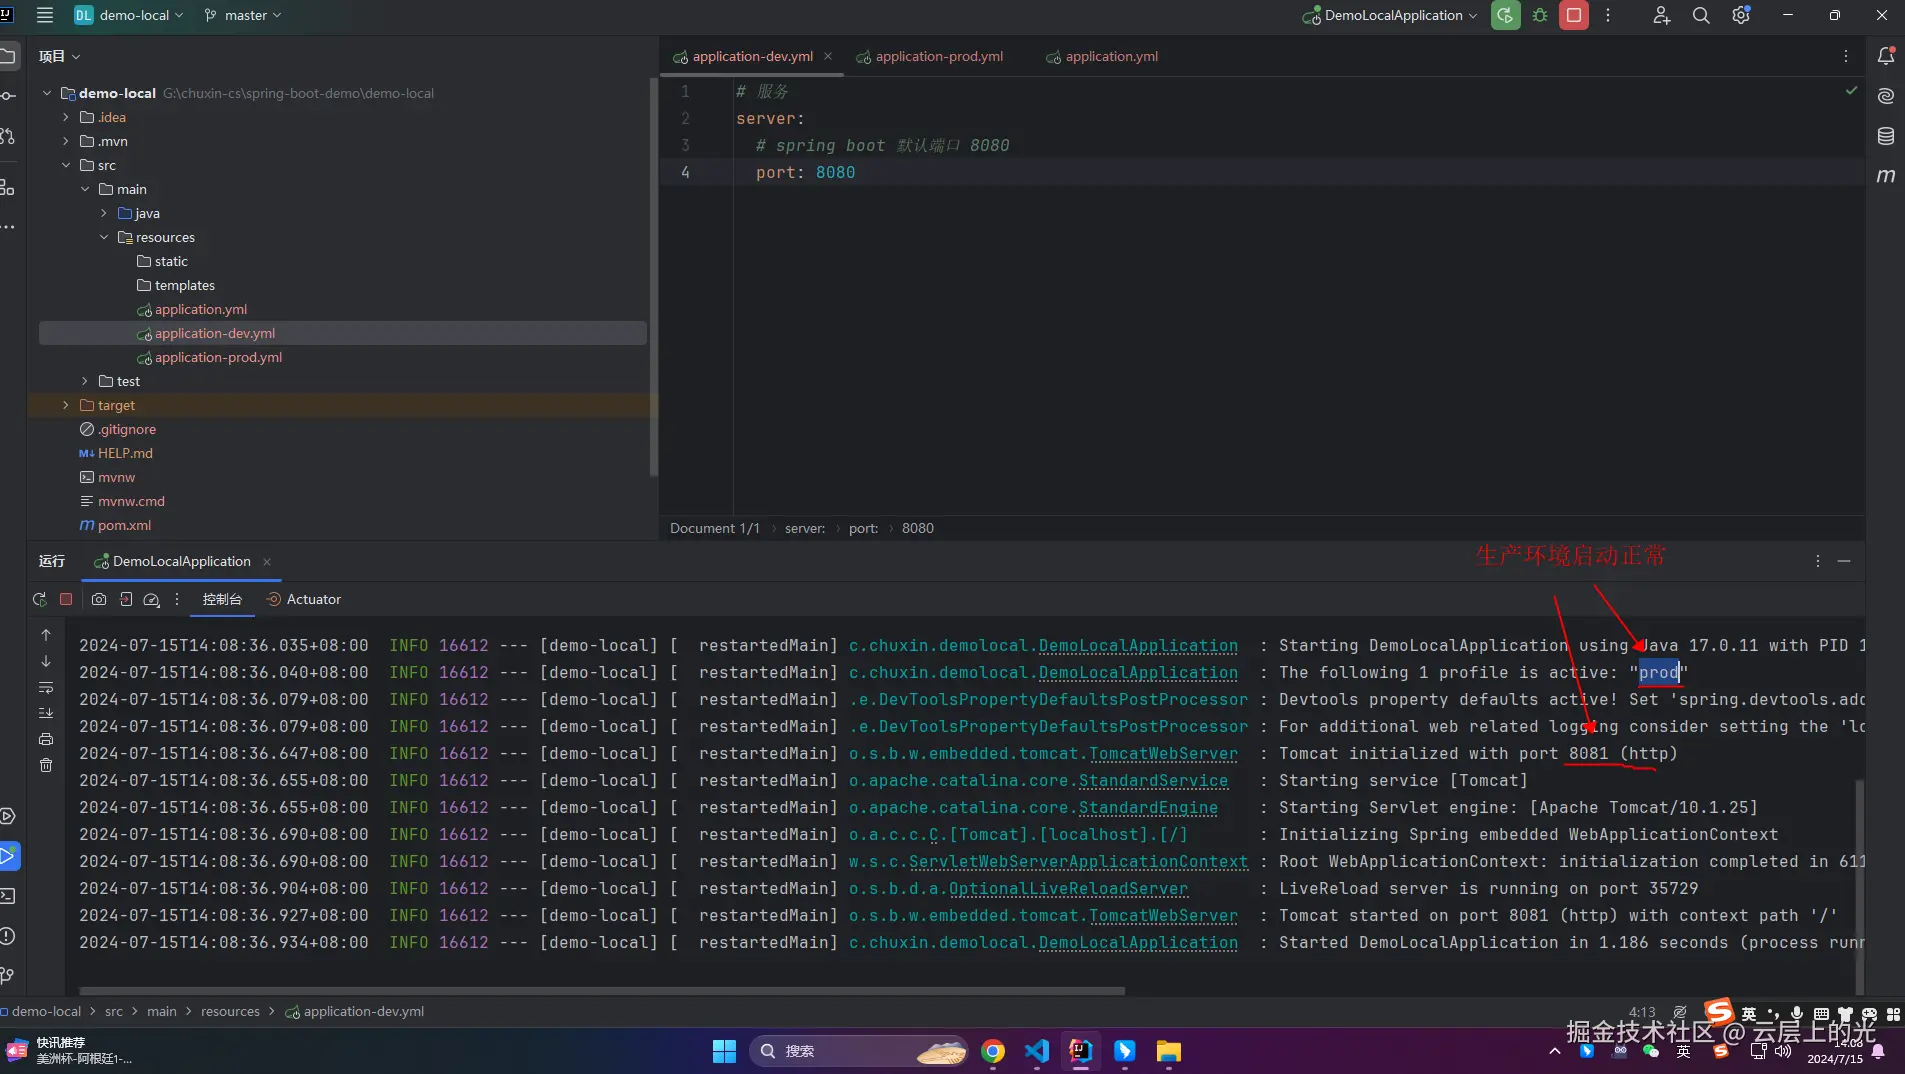The image size is (1905, 1074).
Task: Expand the target folder
Action: (x=66, y=405)
